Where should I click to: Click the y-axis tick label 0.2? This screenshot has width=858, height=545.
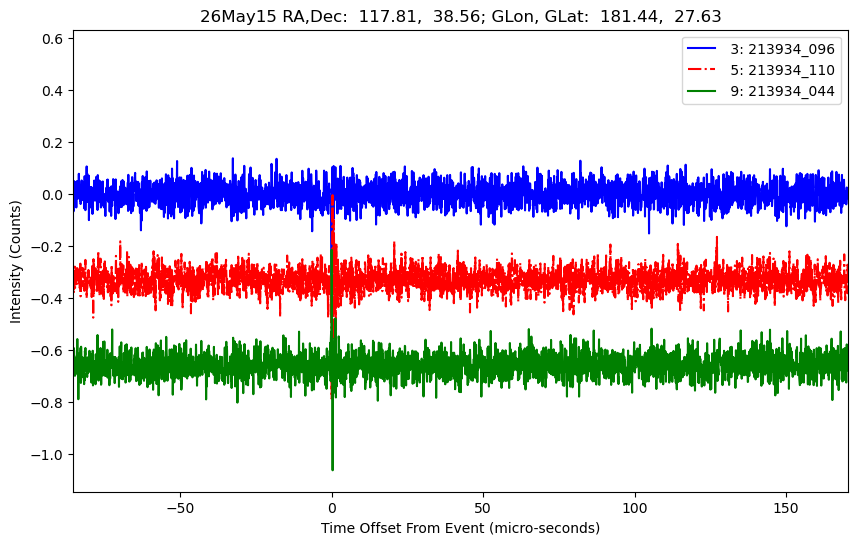pyautogui.click(x=54, y=143)
